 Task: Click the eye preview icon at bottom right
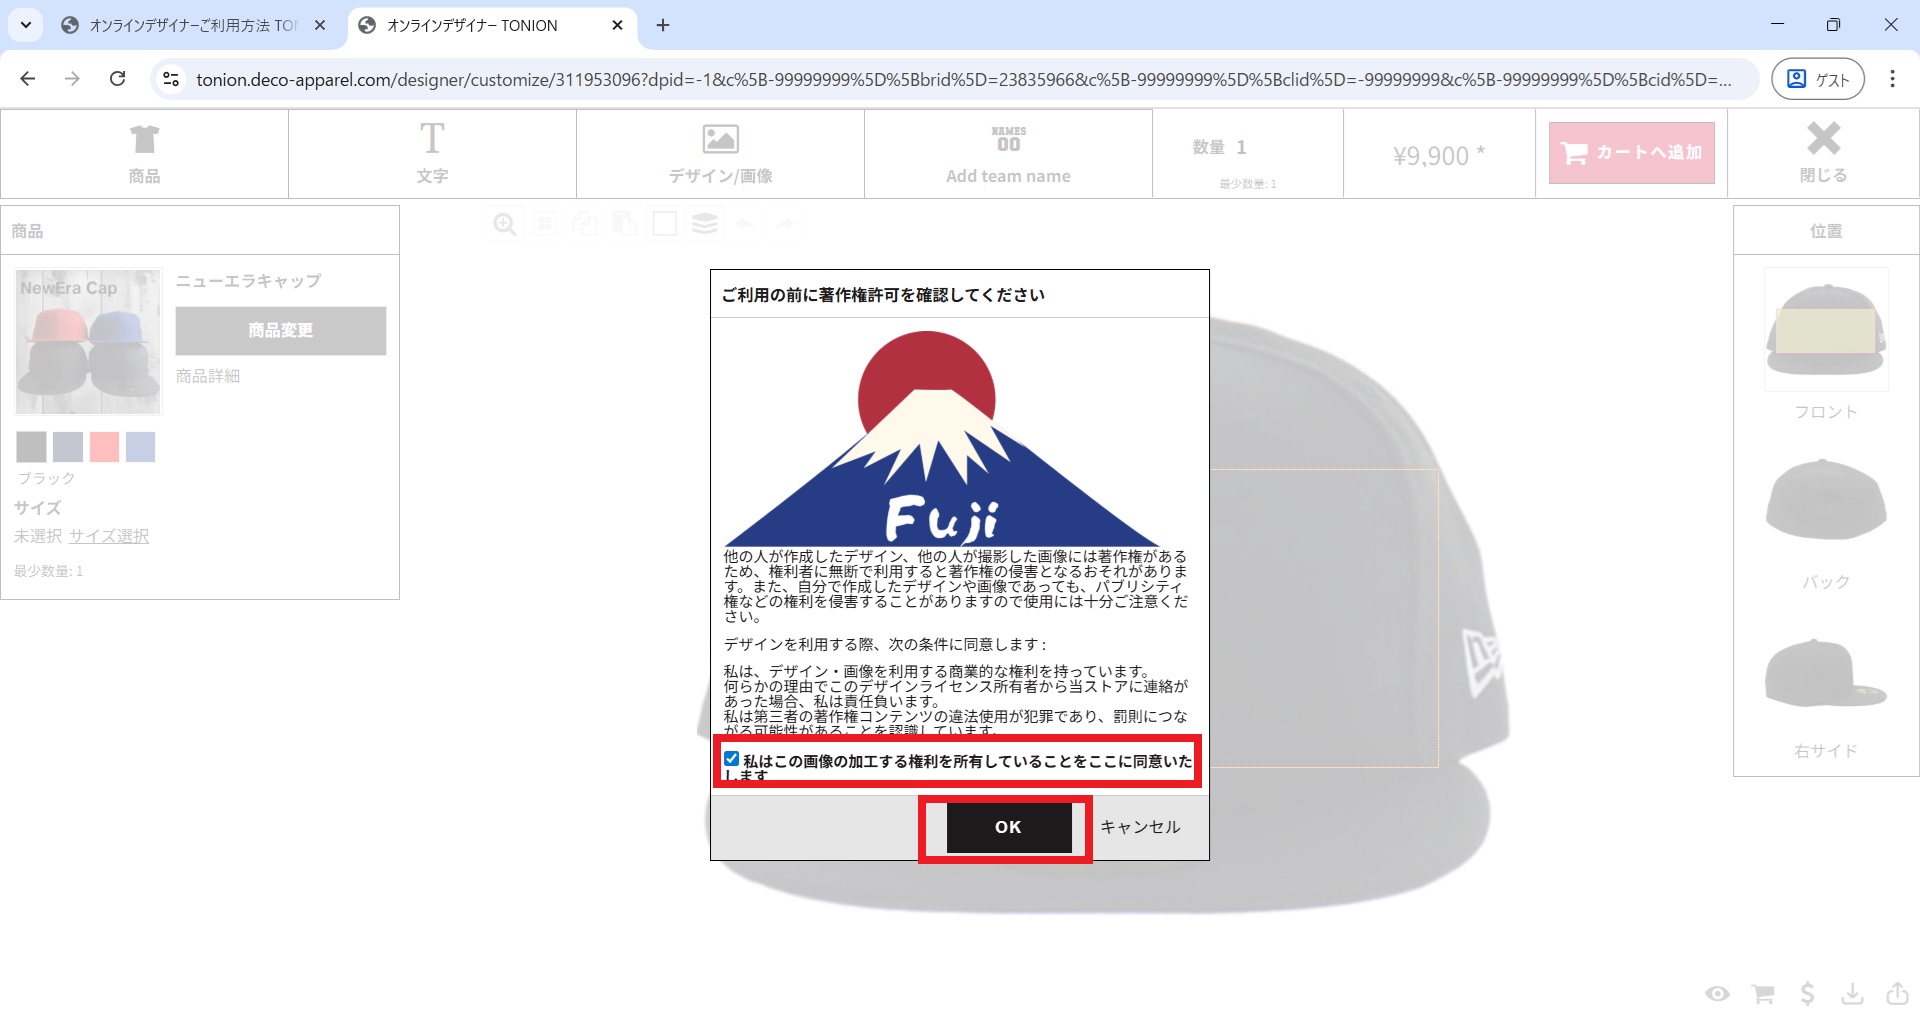[x=1718, y=994]
